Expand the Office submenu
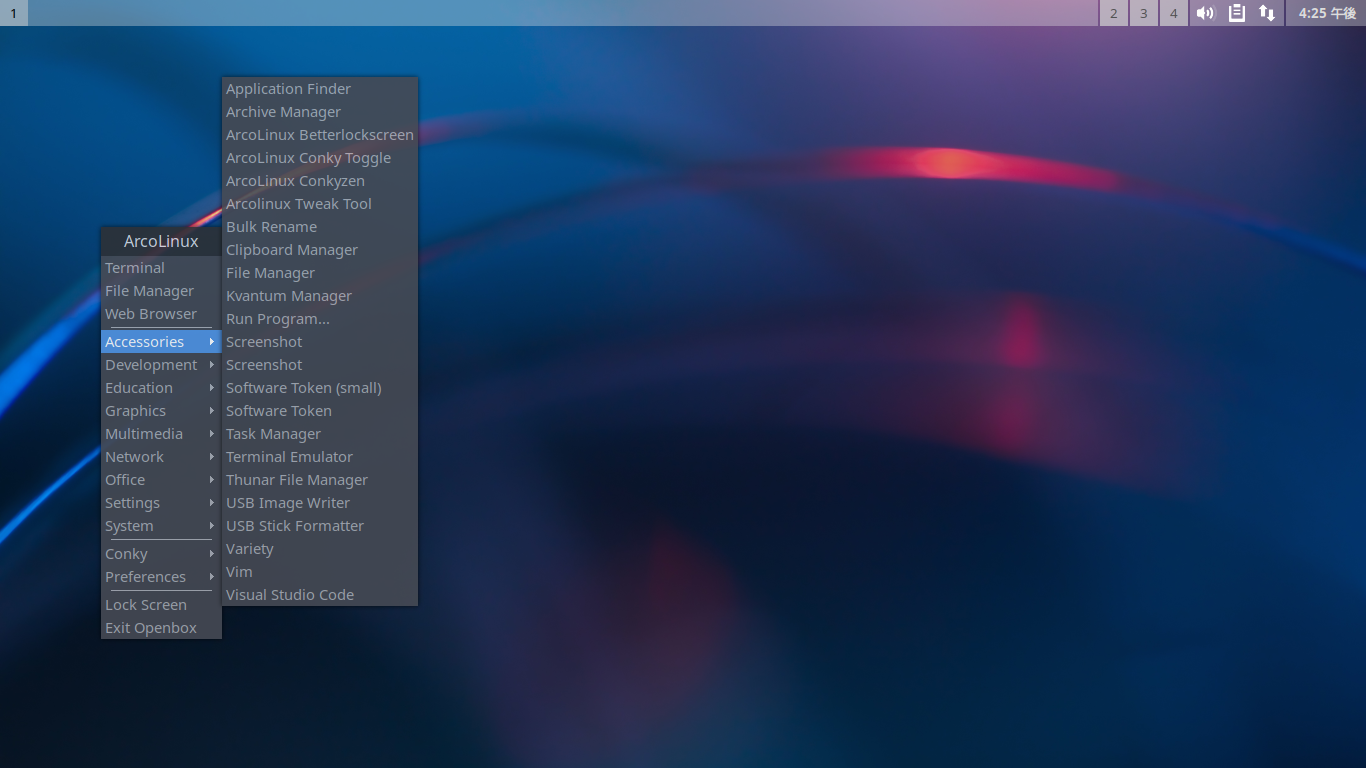Image resolution: width=1366 pixels, height=768 pixels. pyautogui.click(x=161, y=480)
